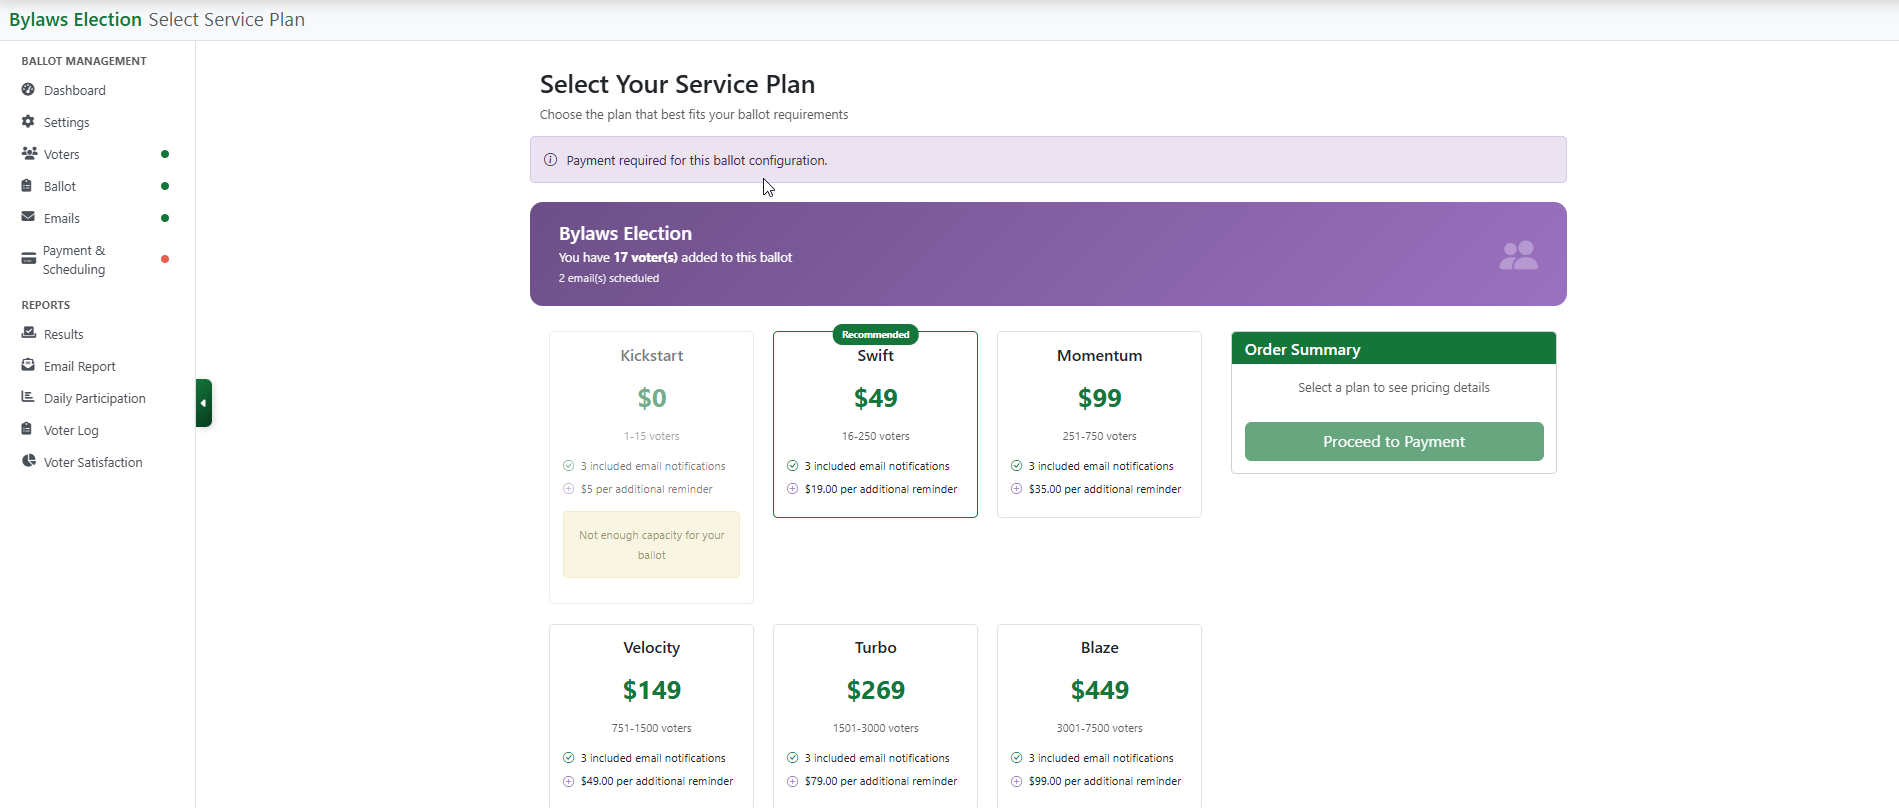Click the Settings gear icon
Image resolution: width=1899 pixels, height=808 pixels.
point(28,122)
